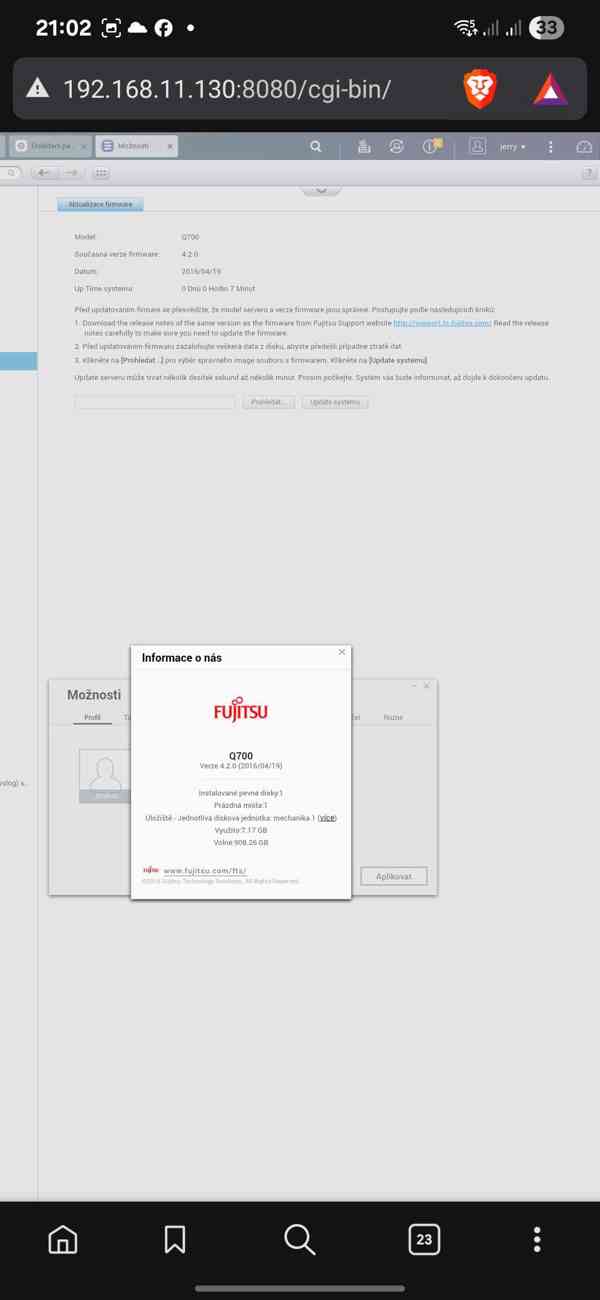Open the Brave Rewards triangle icon
The width and height of the screenshot is (600, 1300).
pyautogui.click(x=550, y=90)
